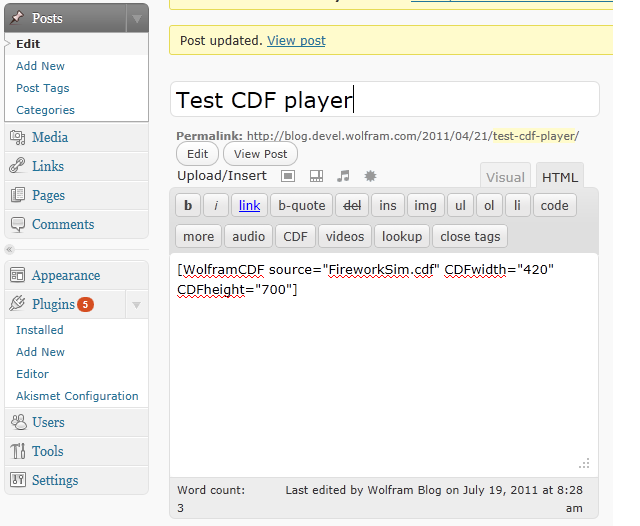This screenshot has width=640, height=526.
Task: Click the permalink Edit button
Action: (x=198, y=154)
